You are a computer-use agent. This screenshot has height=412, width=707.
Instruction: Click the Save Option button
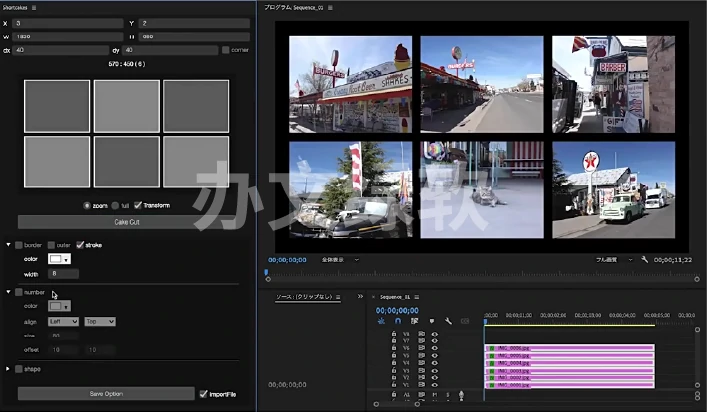point(106,394)
